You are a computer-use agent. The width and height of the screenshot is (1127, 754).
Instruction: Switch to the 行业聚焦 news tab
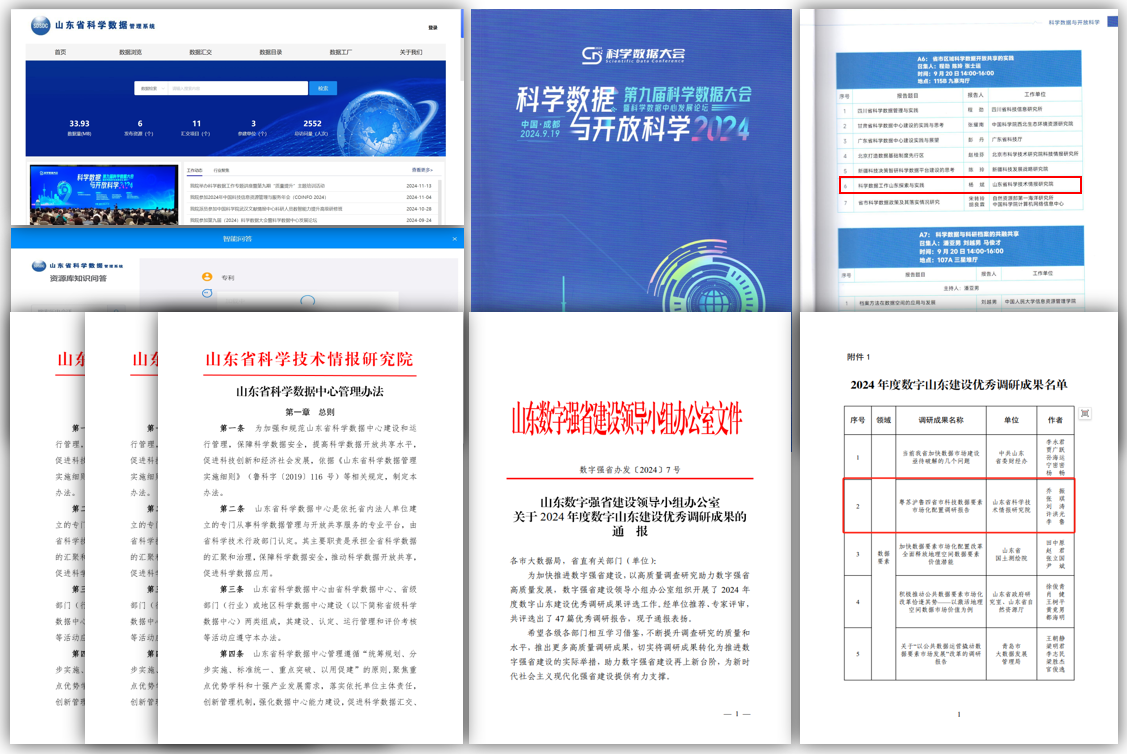[x=221, y=170]
